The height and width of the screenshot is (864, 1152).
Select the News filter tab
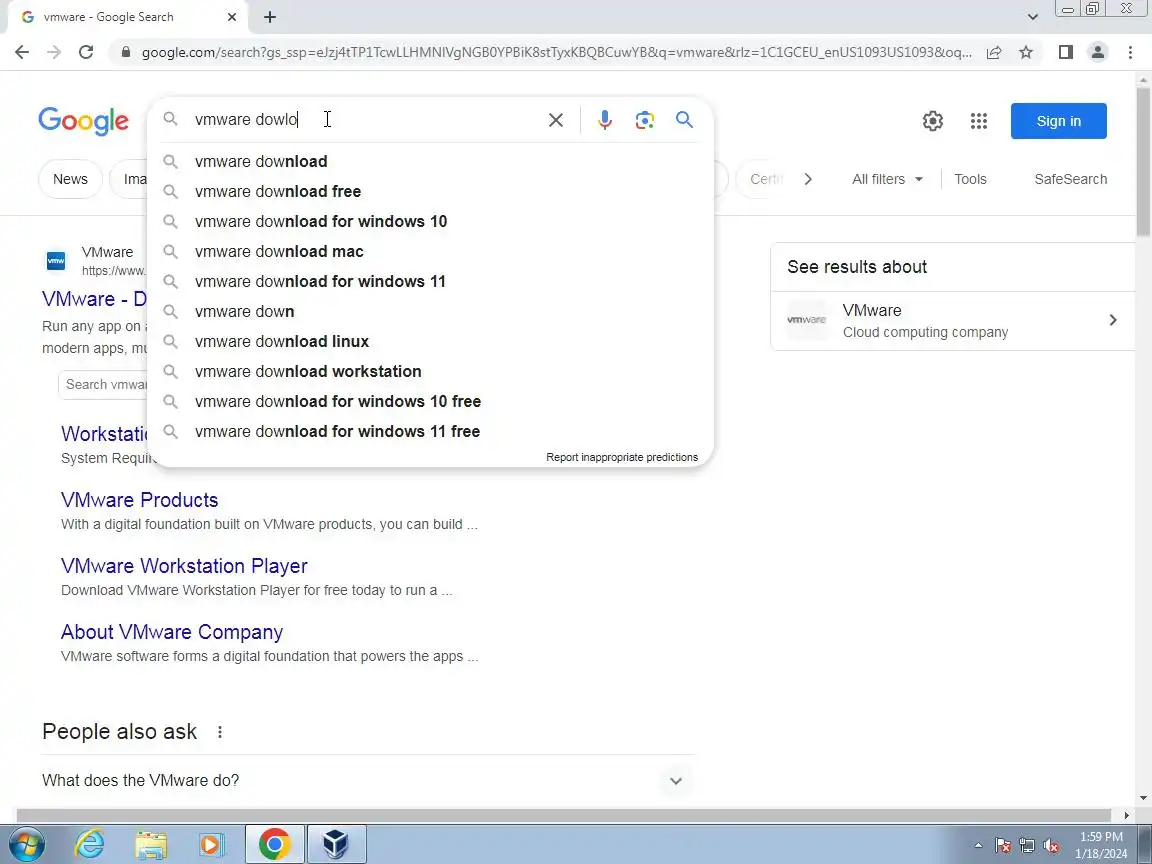pos(70,179)
